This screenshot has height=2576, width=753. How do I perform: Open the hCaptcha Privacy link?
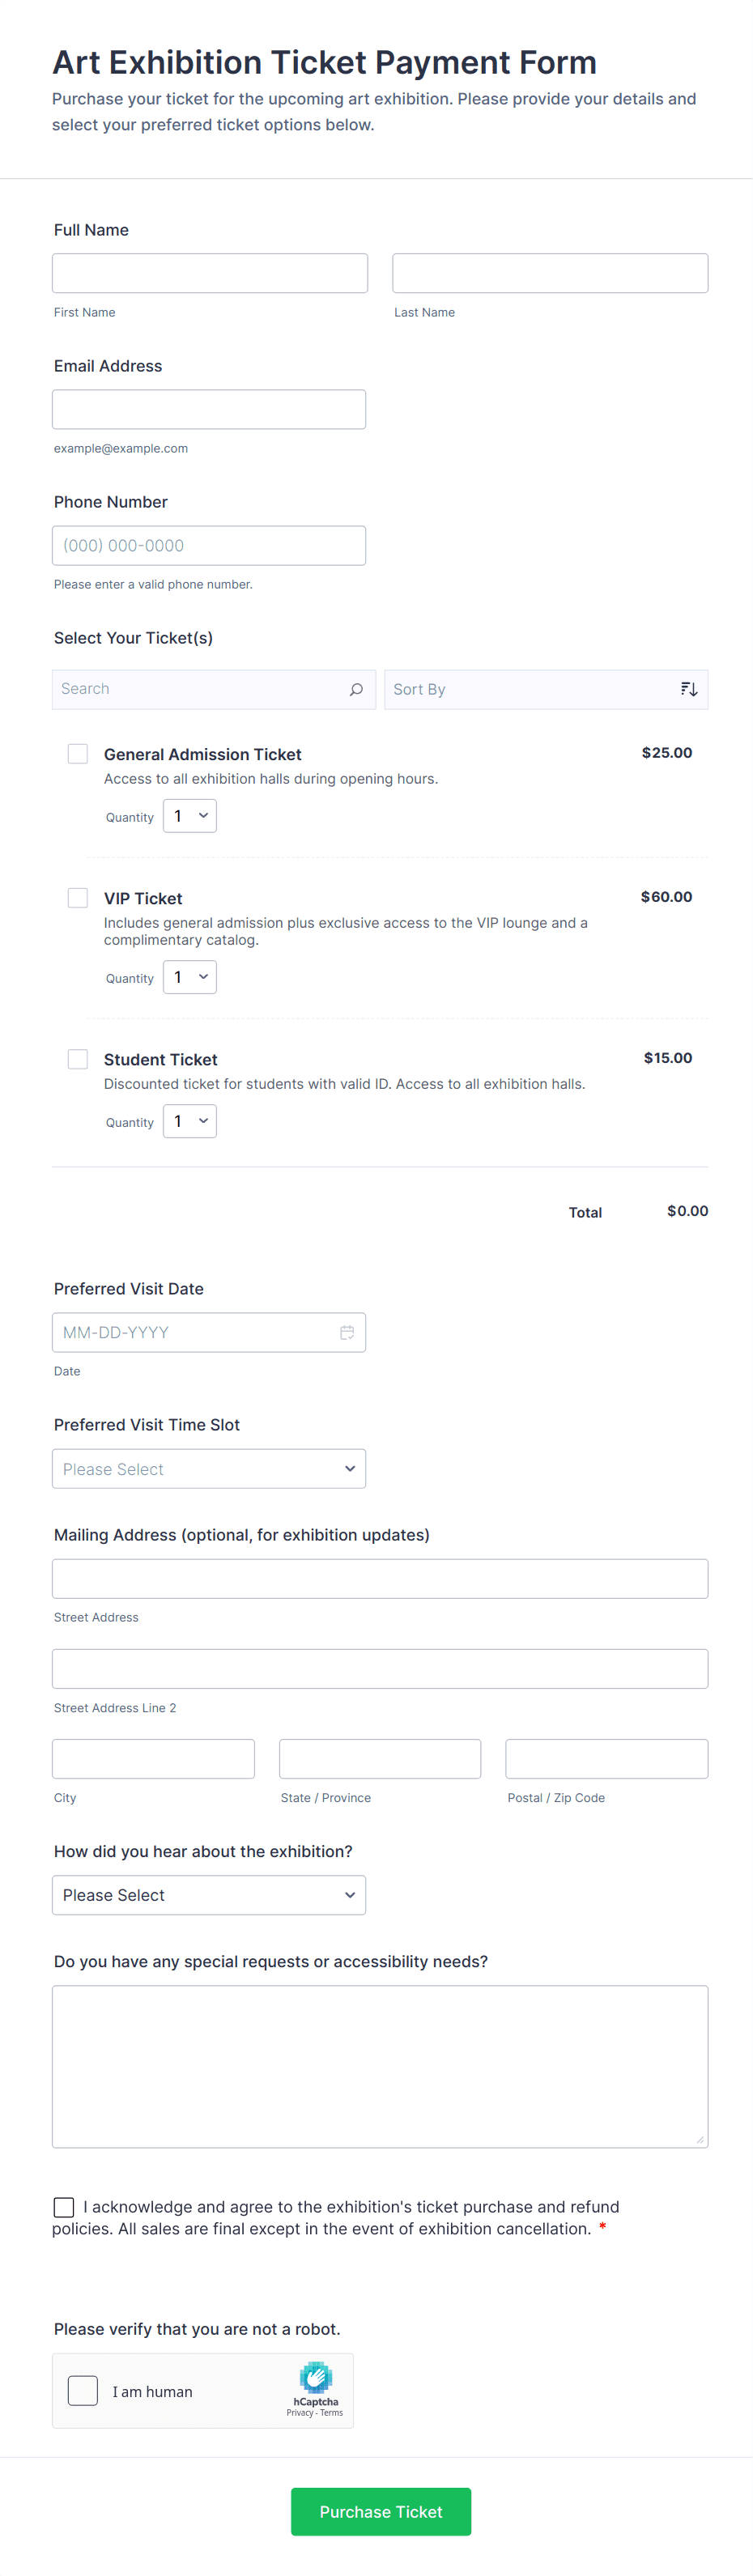[x=300, y=2413]
